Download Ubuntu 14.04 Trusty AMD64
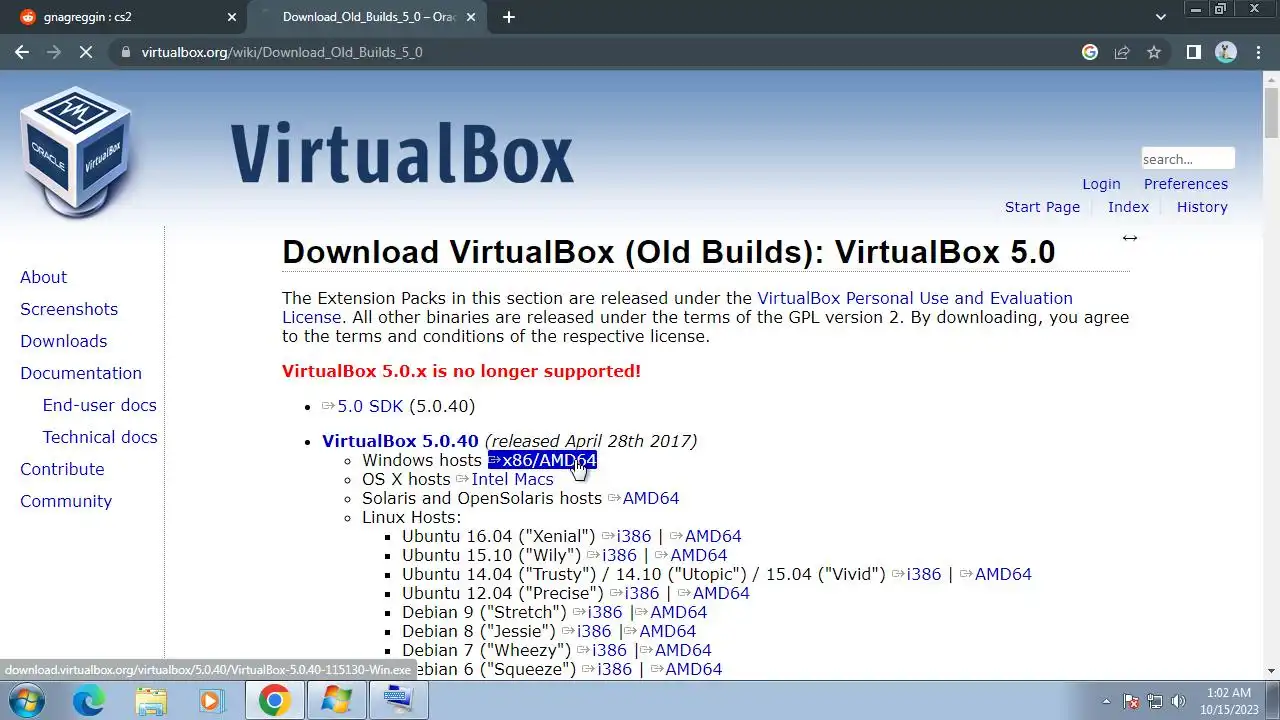 [x=996, y=574]
